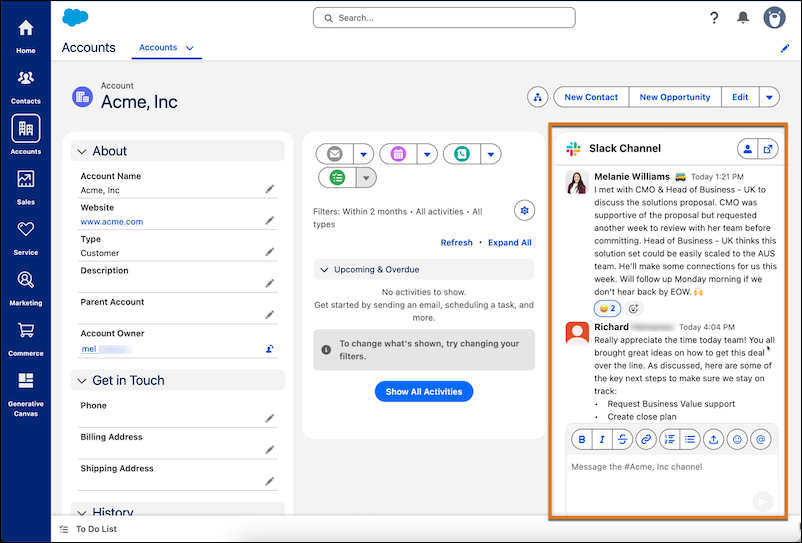Screen dimensions: 802x543
Task: Toggle strikethrough in Slack composer
Action: pyautogui.click(x=622, y=439)
